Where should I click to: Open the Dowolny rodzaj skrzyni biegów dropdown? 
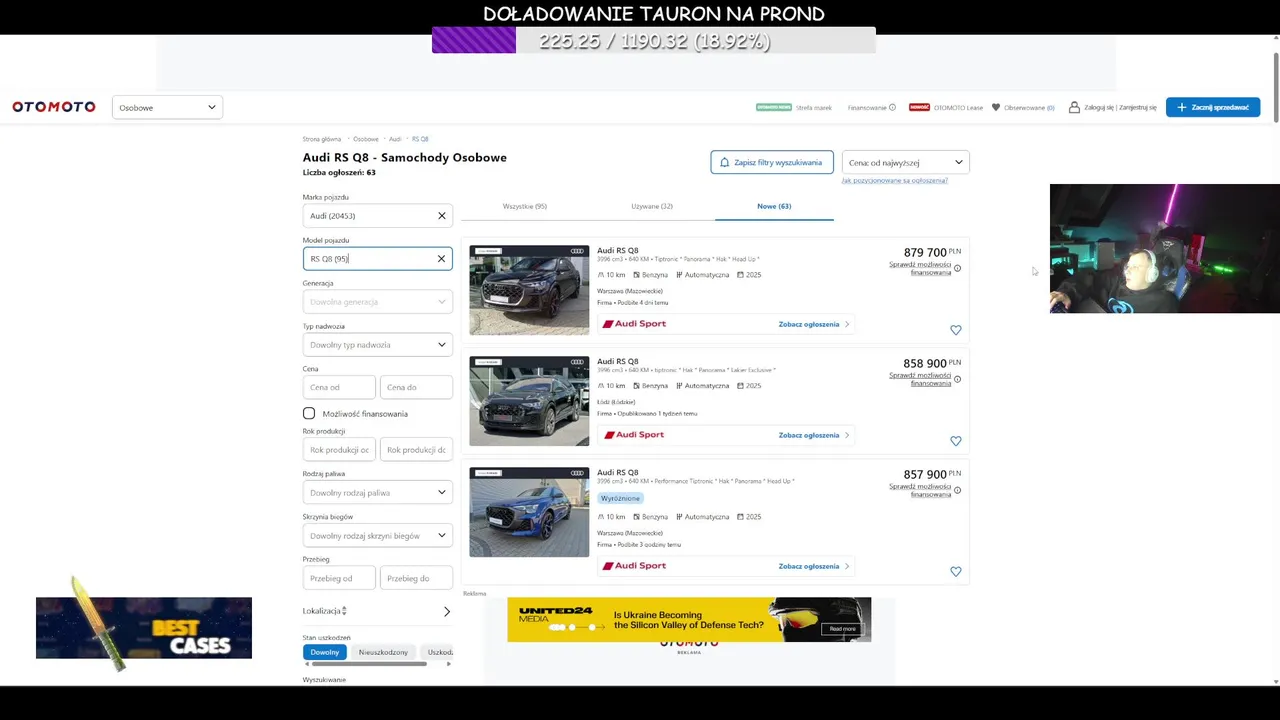click(377, 536)
